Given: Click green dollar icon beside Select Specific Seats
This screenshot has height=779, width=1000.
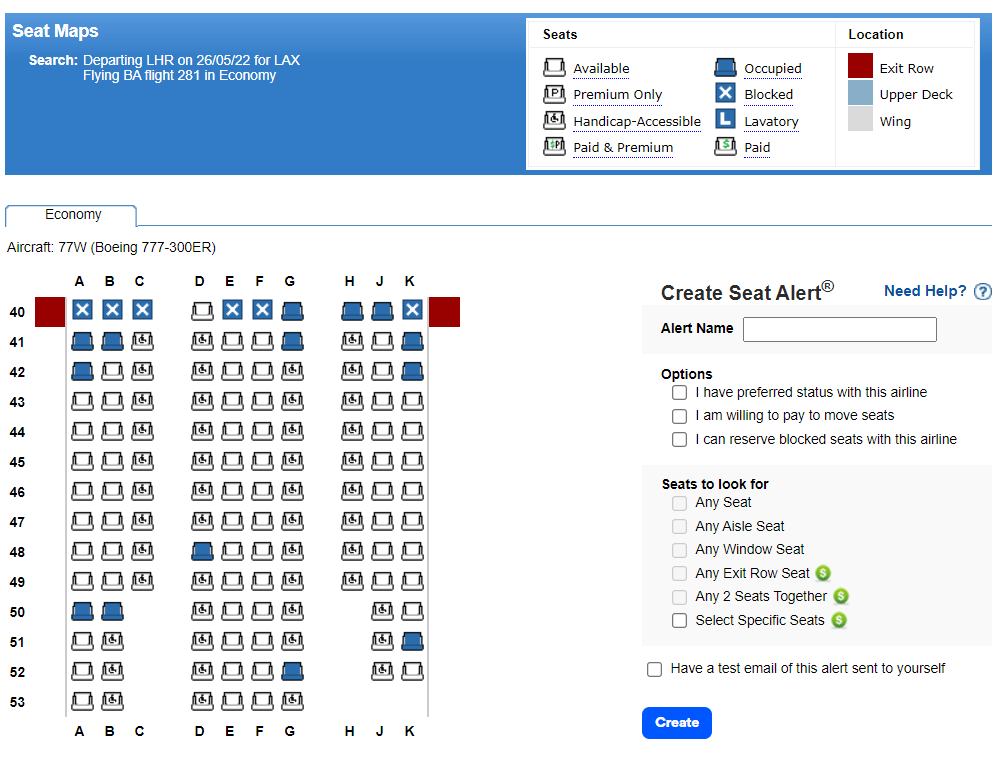Looking at the screenshot, I should 839,620.
